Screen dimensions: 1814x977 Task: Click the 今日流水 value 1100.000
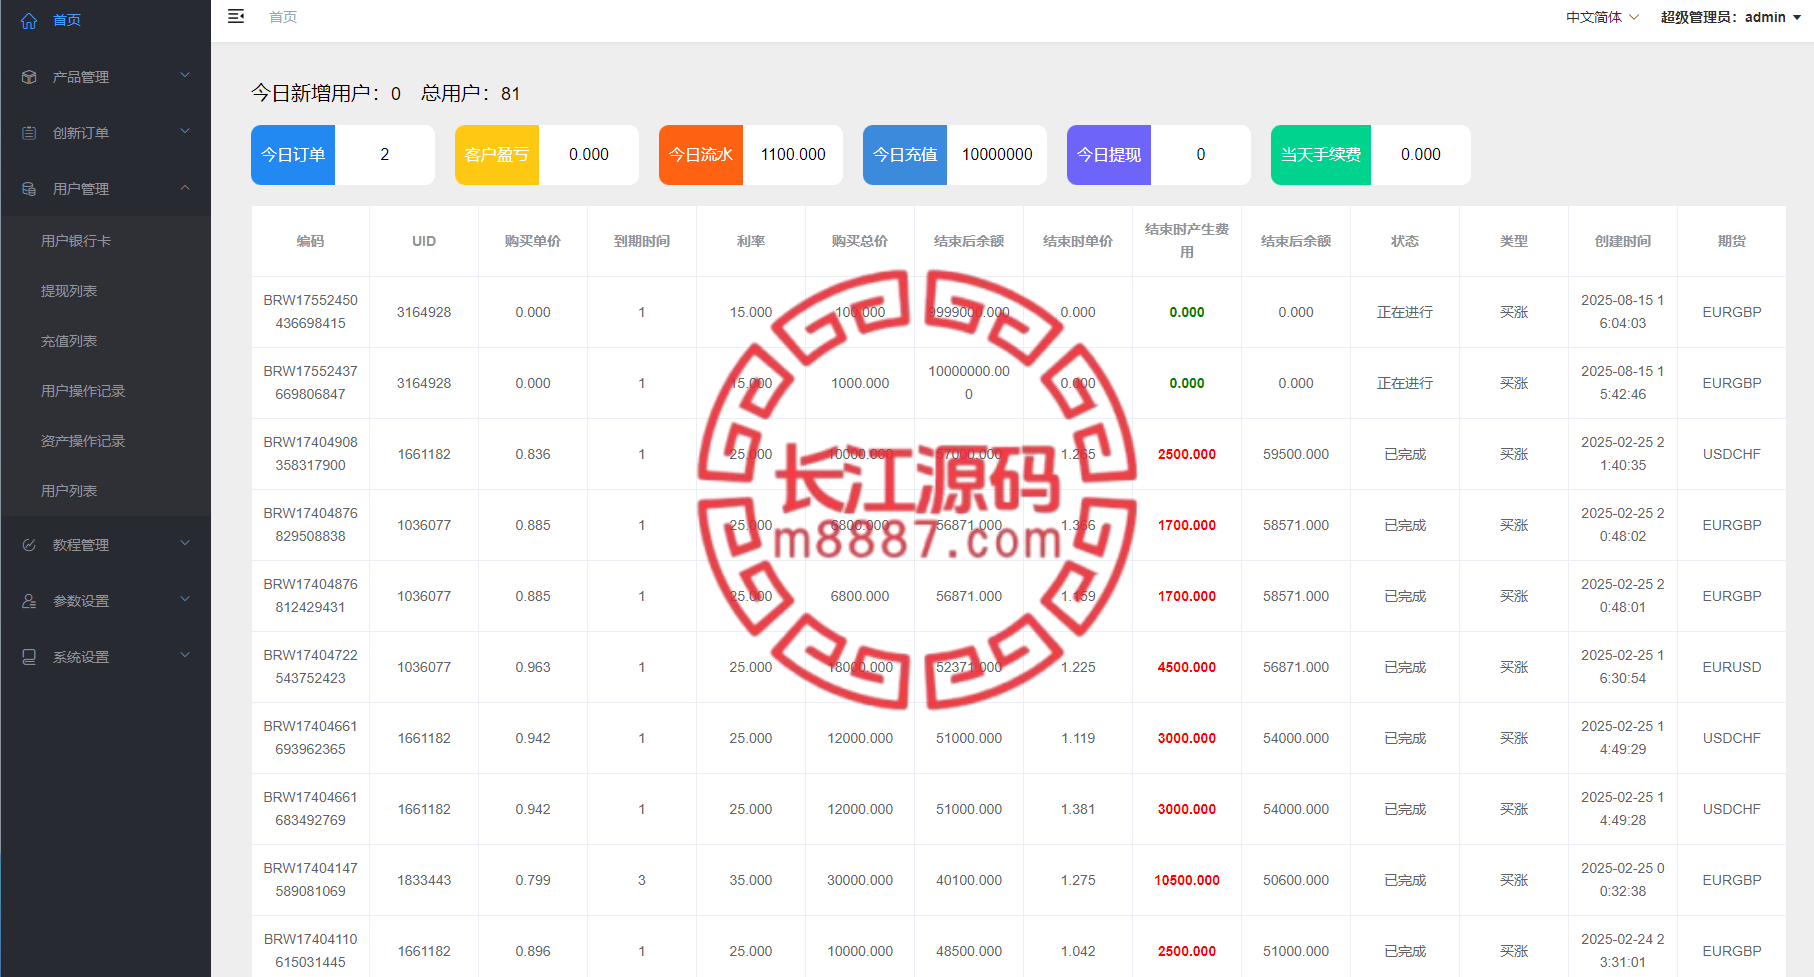point(793,155)
